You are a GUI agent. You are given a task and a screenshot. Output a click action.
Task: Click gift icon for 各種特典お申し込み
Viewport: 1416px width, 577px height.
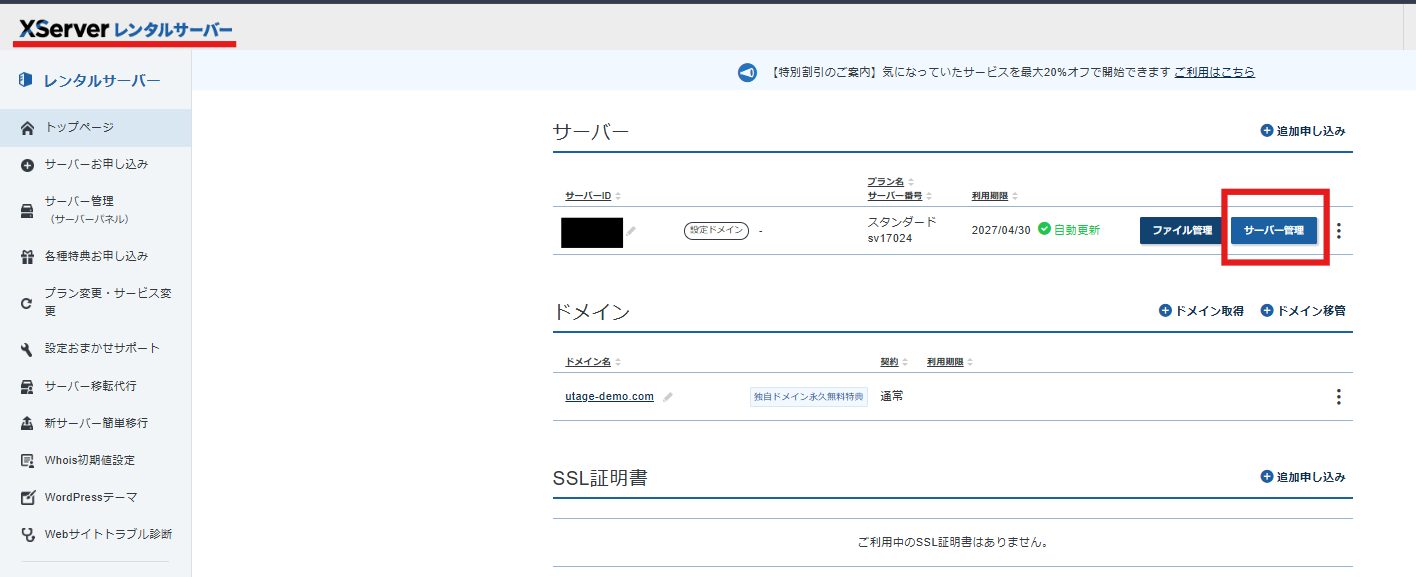[x=27, y=257]
